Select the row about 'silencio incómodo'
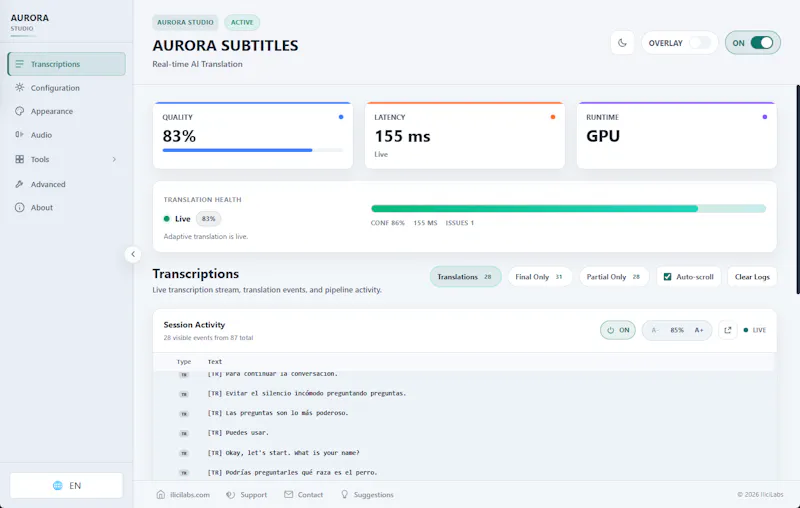Viewport: 800px width, 508px height. 464,393
